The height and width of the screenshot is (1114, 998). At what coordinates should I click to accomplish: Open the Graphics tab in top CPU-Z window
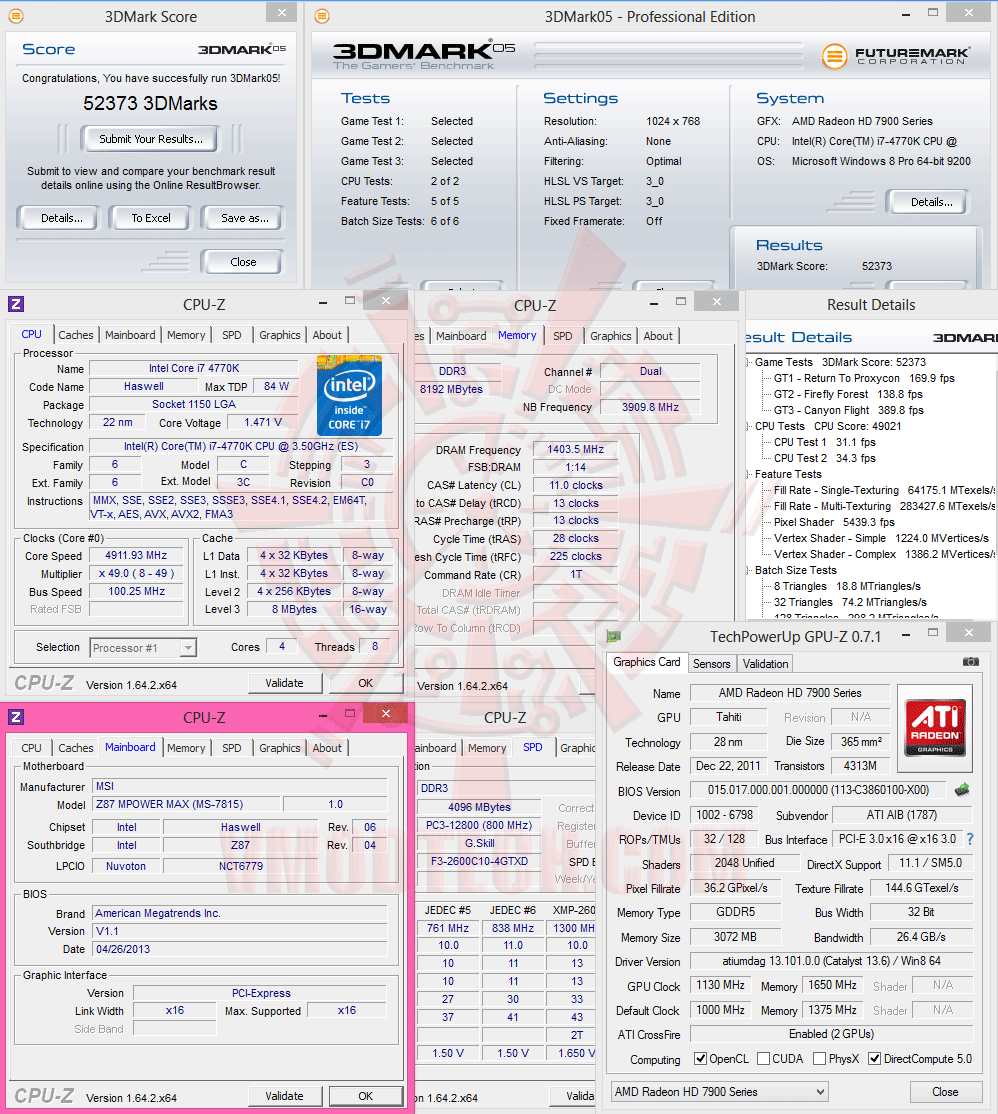click(x=279, y=335)
